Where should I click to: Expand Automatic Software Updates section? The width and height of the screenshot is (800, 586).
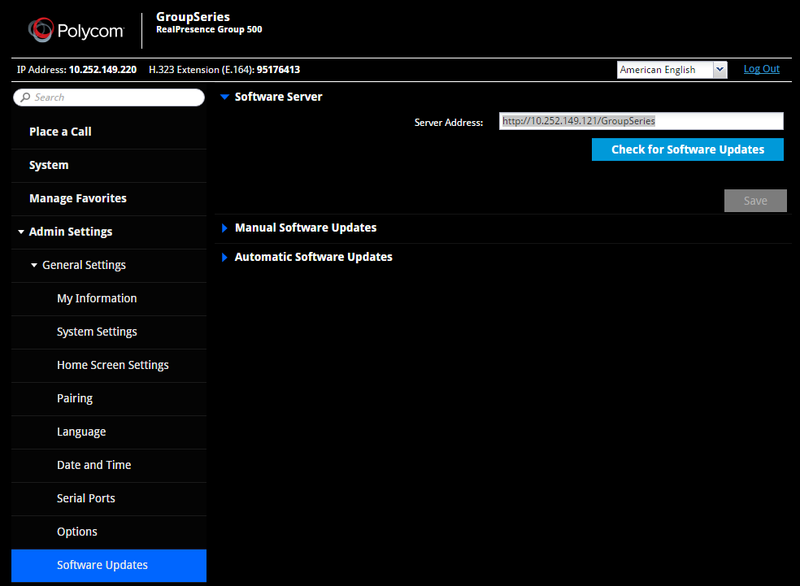pos(226,257)
